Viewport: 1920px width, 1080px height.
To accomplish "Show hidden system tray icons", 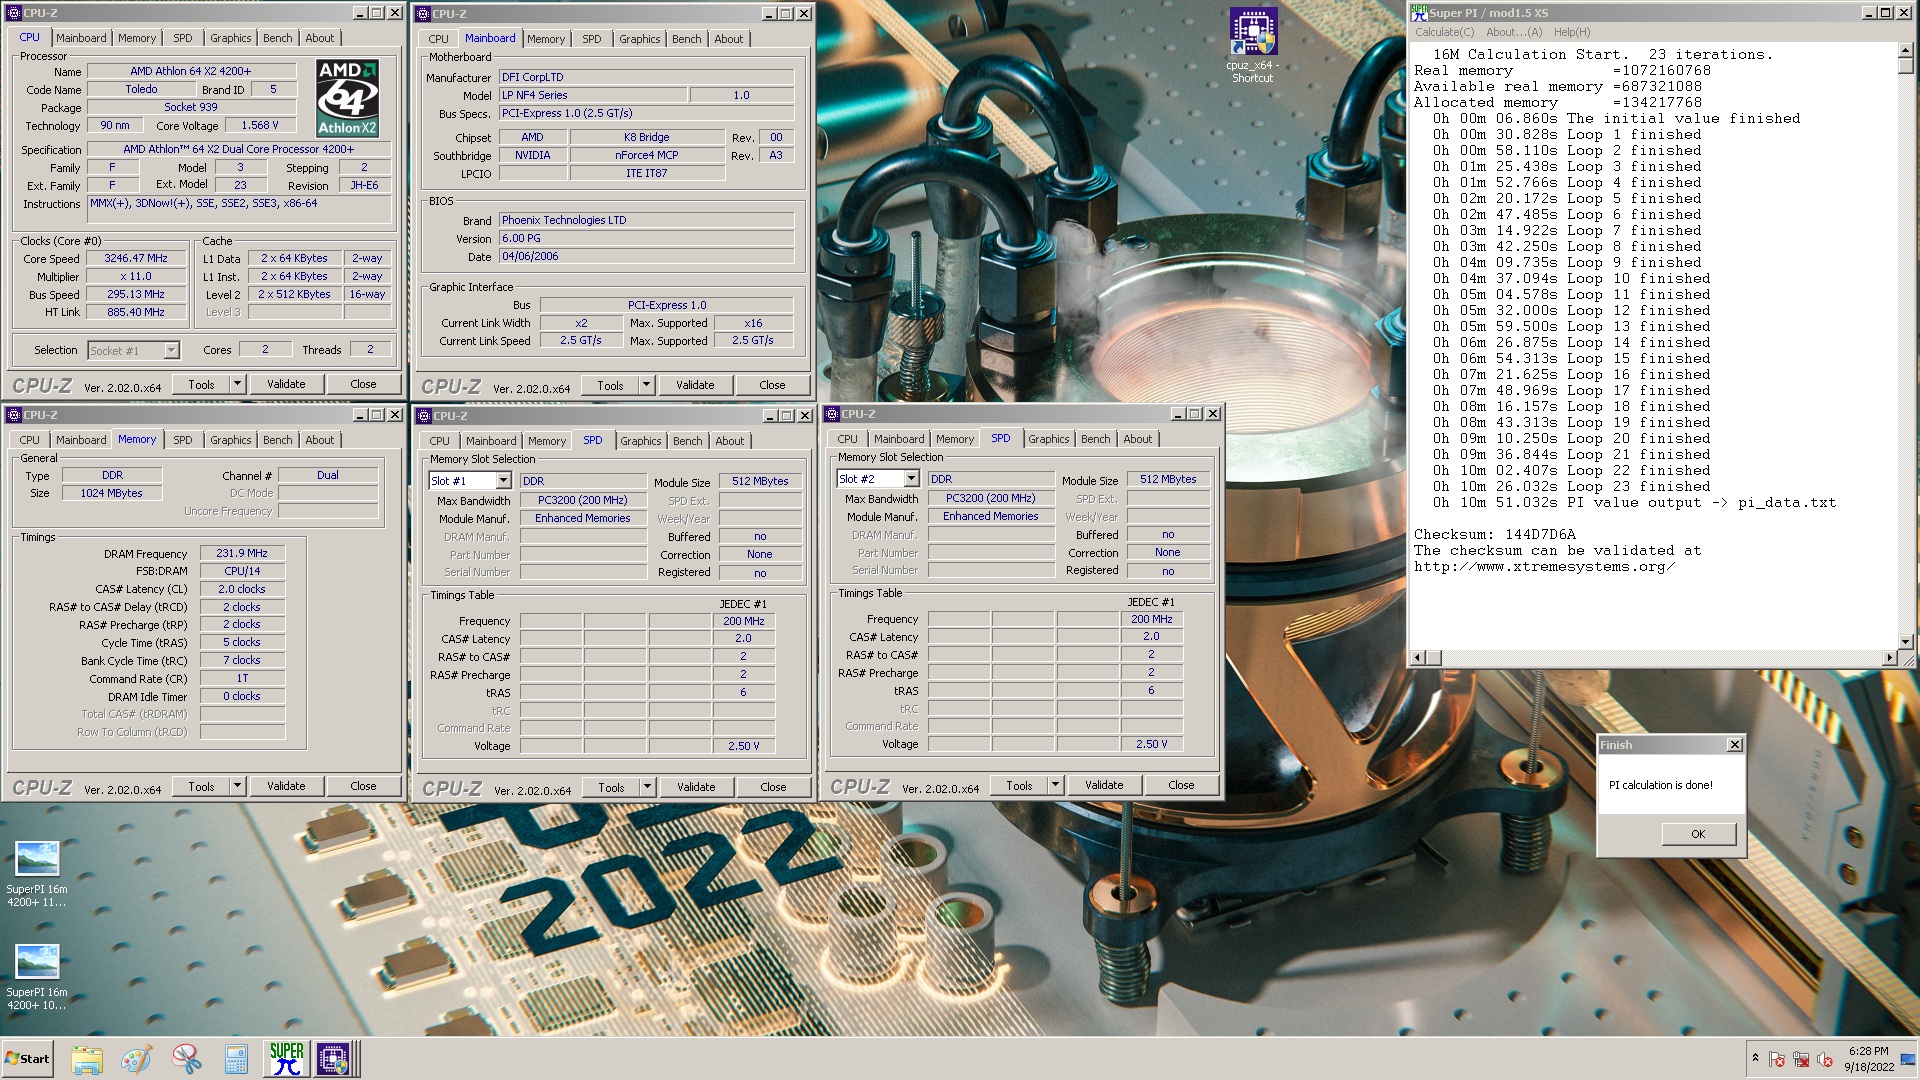I will pyautogui.click(x=1755, y=1058).
